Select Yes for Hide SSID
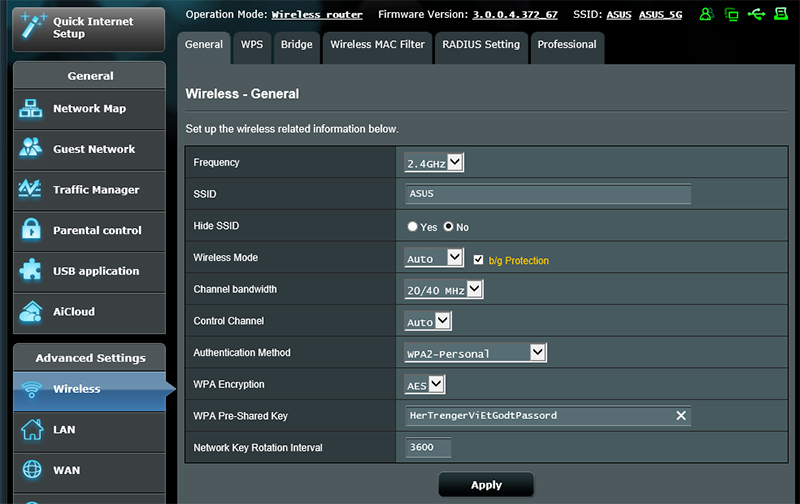This screenshot has width=800, height=504. click(x=412, y=227)
